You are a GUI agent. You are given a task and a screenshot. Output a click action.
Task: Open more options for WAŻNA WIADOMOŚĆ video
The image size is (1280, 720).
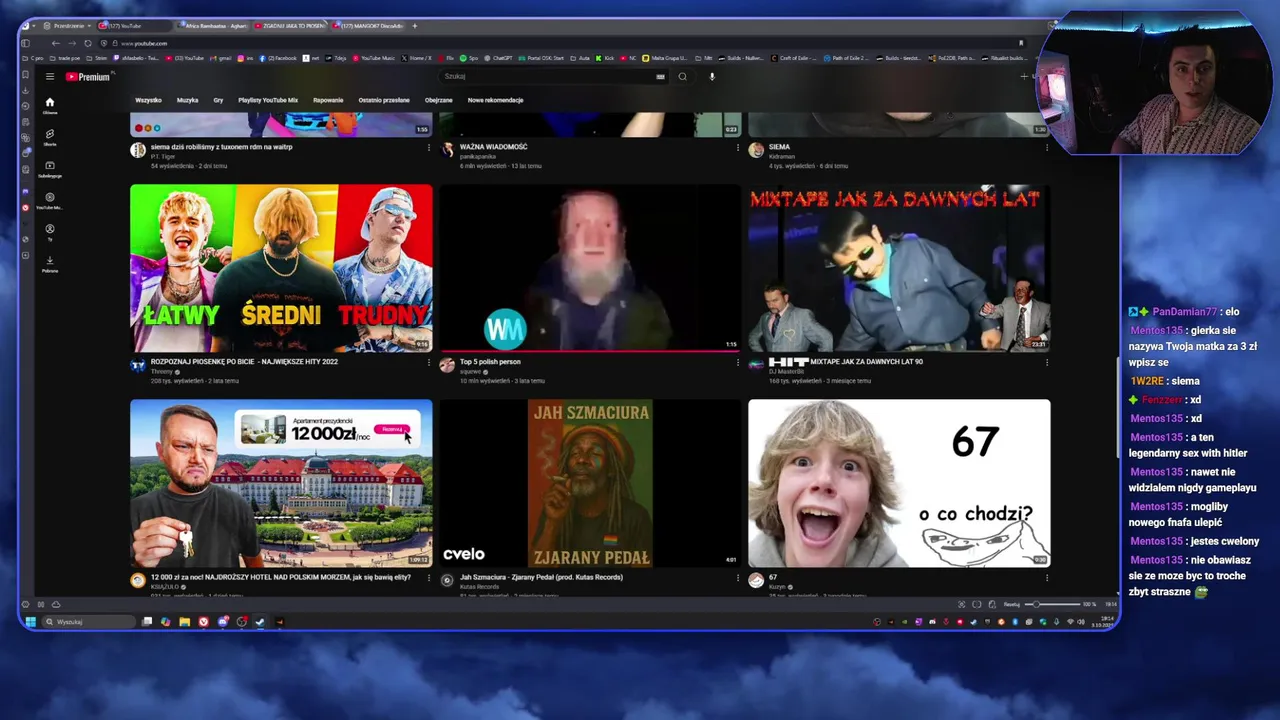pos(738,148)
